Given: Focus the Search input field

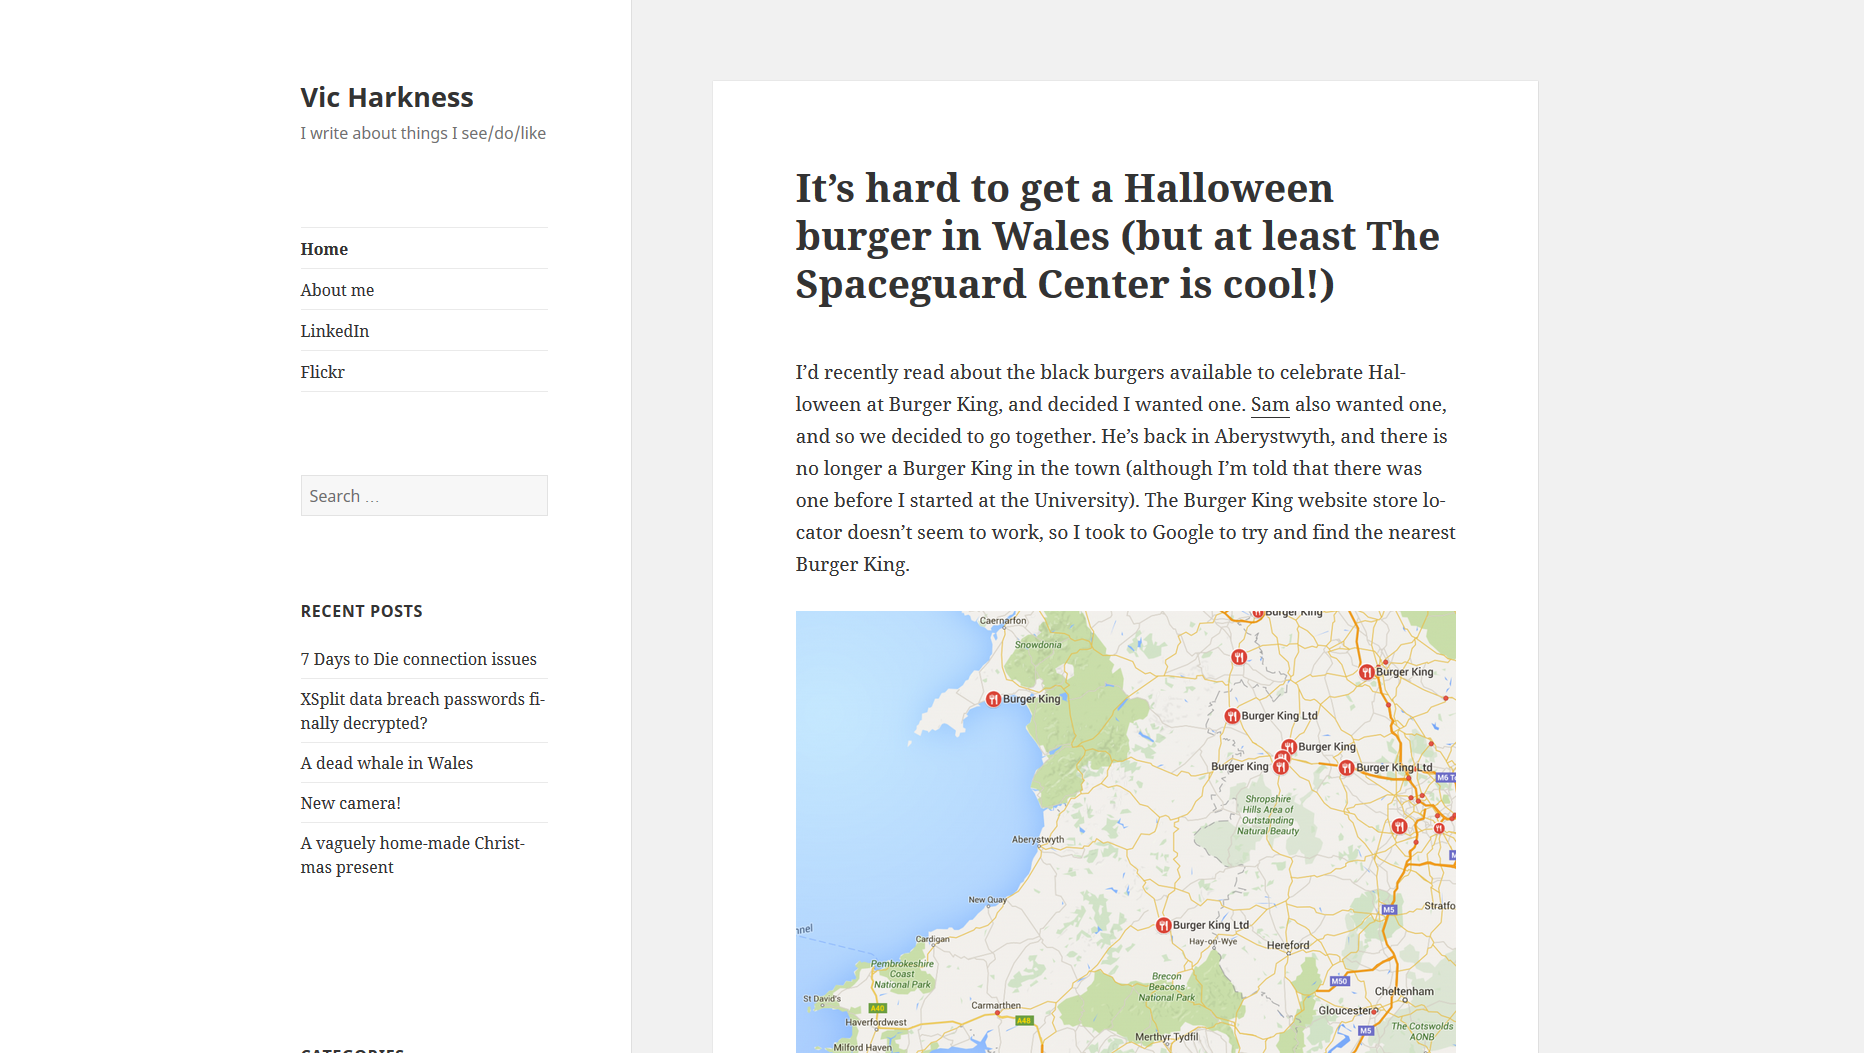Looking at the screenshot, I should pyautogui.click(x=424, y=496).
